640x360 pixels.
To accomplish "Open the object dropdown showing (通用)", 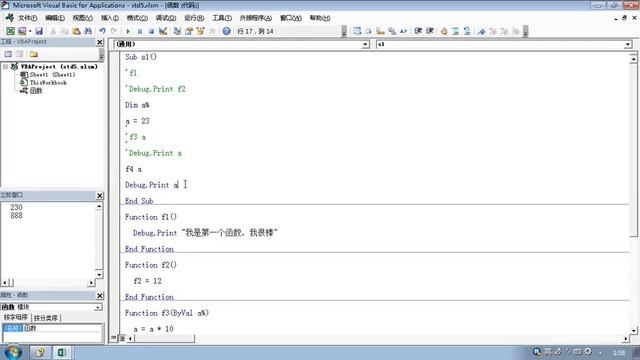I will tap(365, 44).
